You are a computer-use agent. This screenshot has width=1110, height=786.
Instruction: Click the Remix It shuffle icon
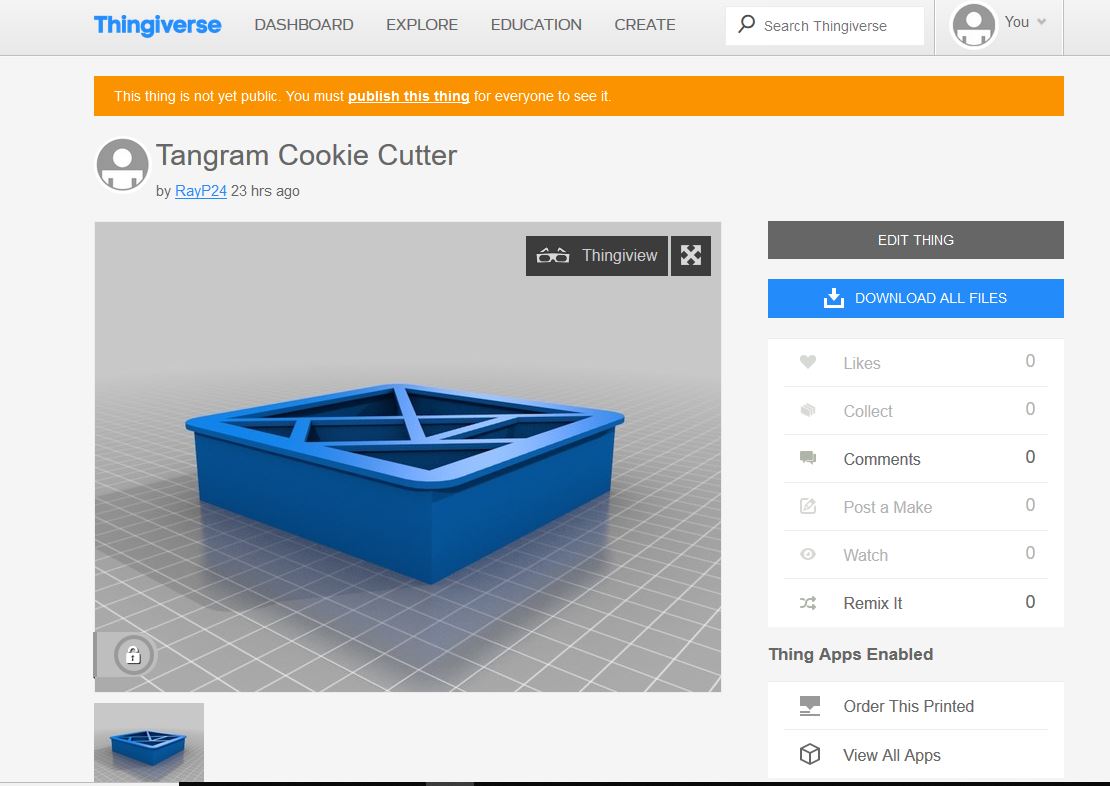pos(808,603)
